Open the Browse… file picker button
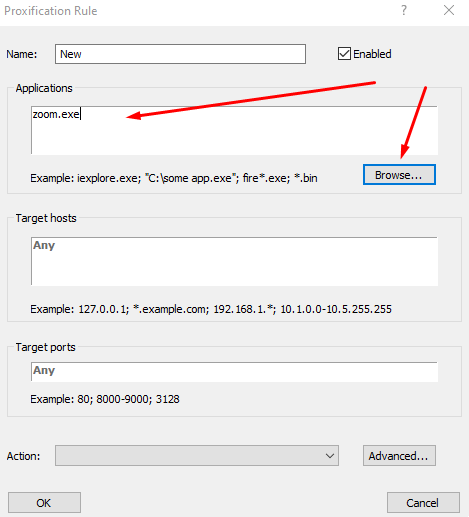This screenshot has width=469, height=517. (399, 174)
